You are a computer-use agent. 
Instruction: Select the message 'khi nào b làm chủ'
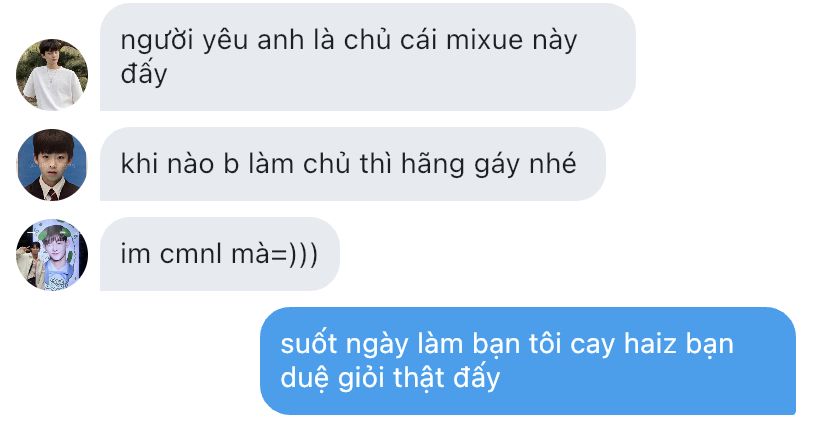point(352,164)
